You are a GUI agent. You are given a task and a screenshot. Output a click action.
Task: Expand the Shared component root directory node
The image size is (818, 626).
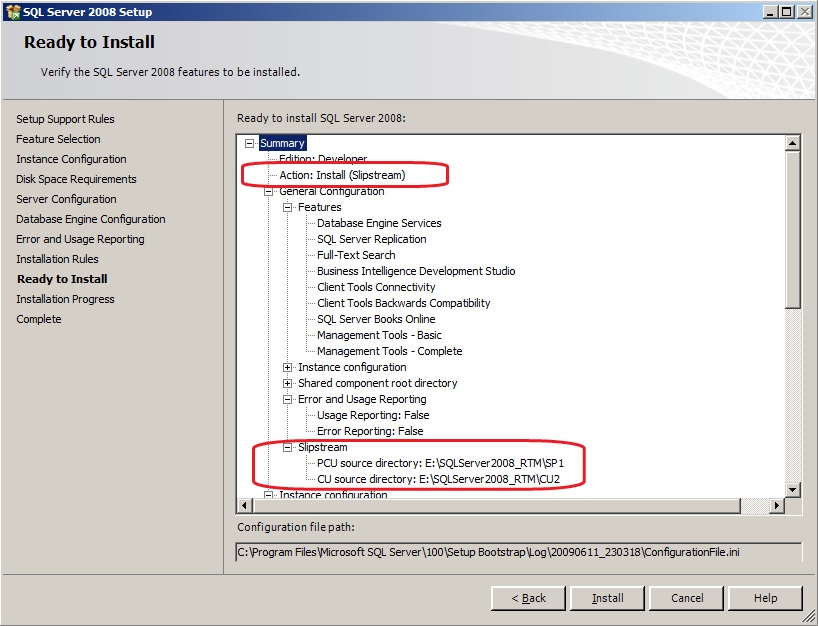[x=288, y=383]
